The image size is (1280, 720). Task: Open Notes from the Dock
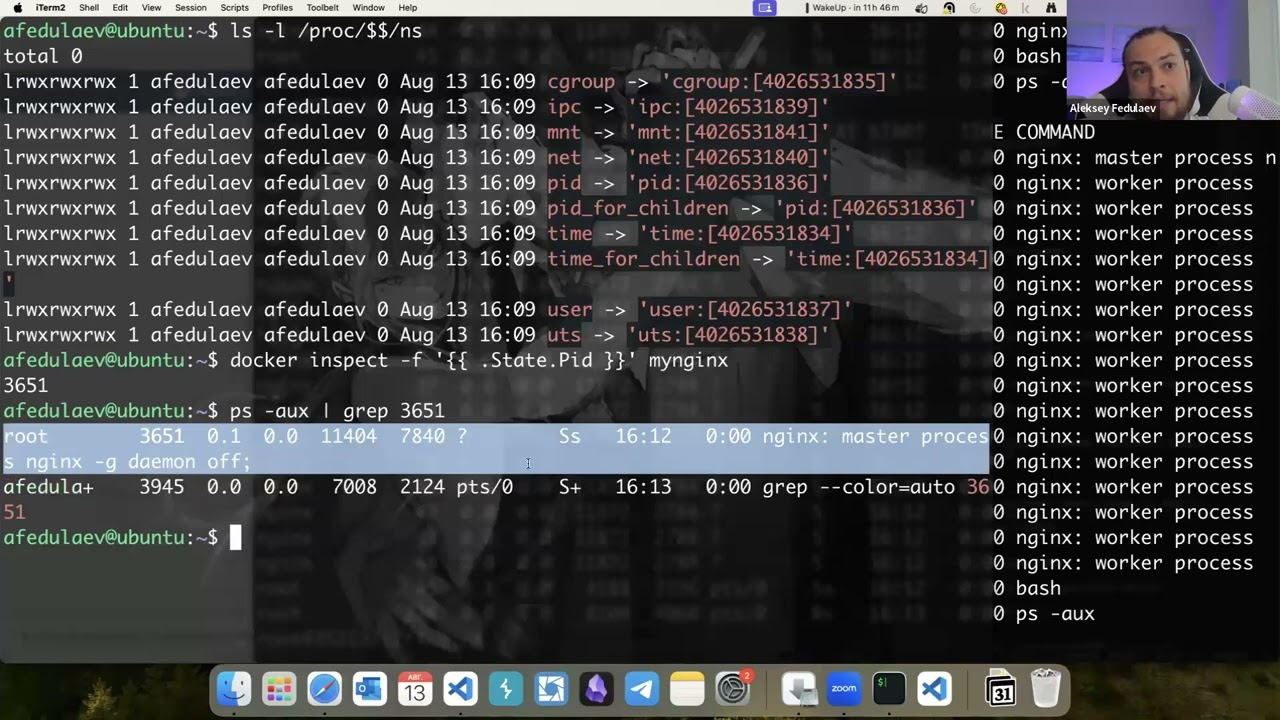coord(687,689)
